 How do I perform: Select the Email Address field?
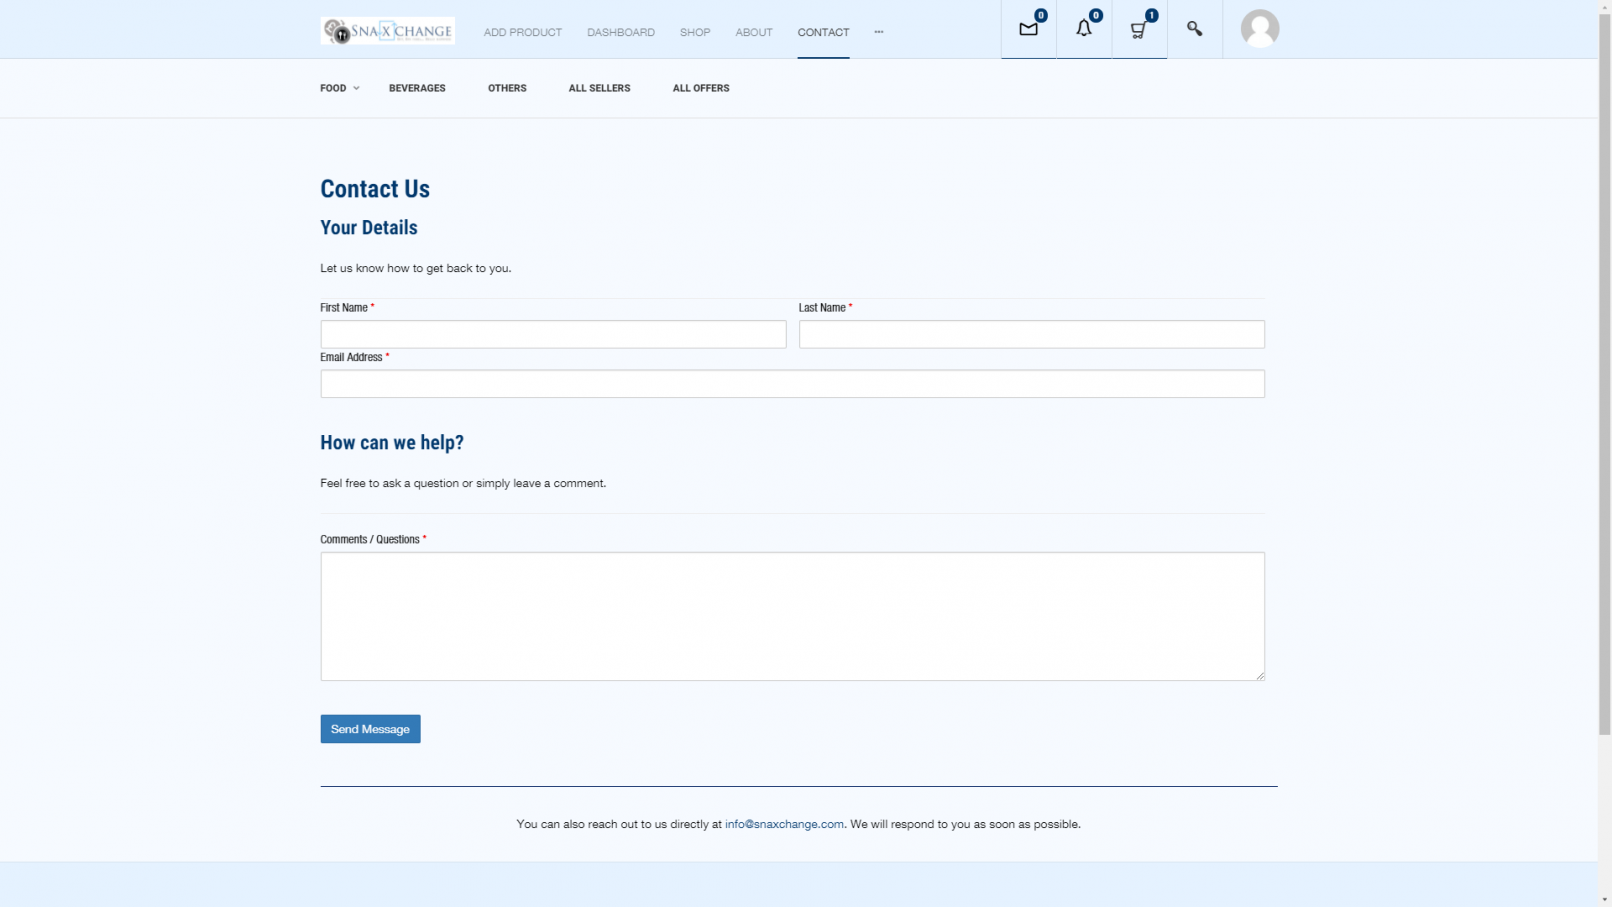point(792,384)
